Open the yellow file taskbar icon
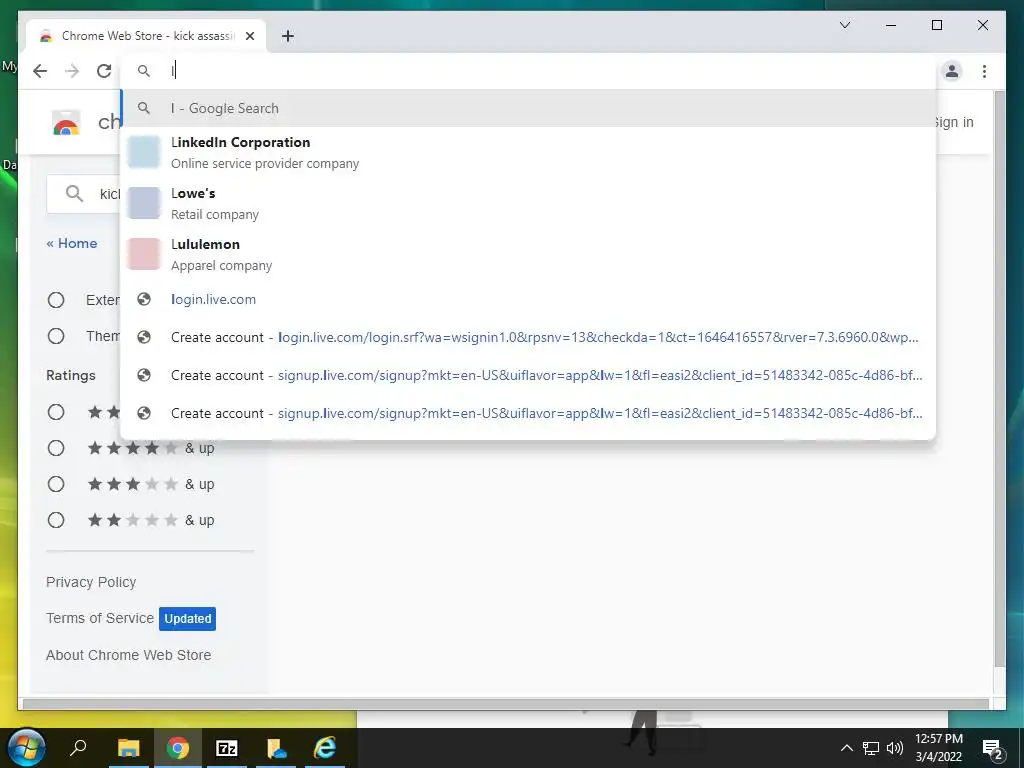This screenshot has height=768, width=1024. pyautogui.click(x=276, y=748)
